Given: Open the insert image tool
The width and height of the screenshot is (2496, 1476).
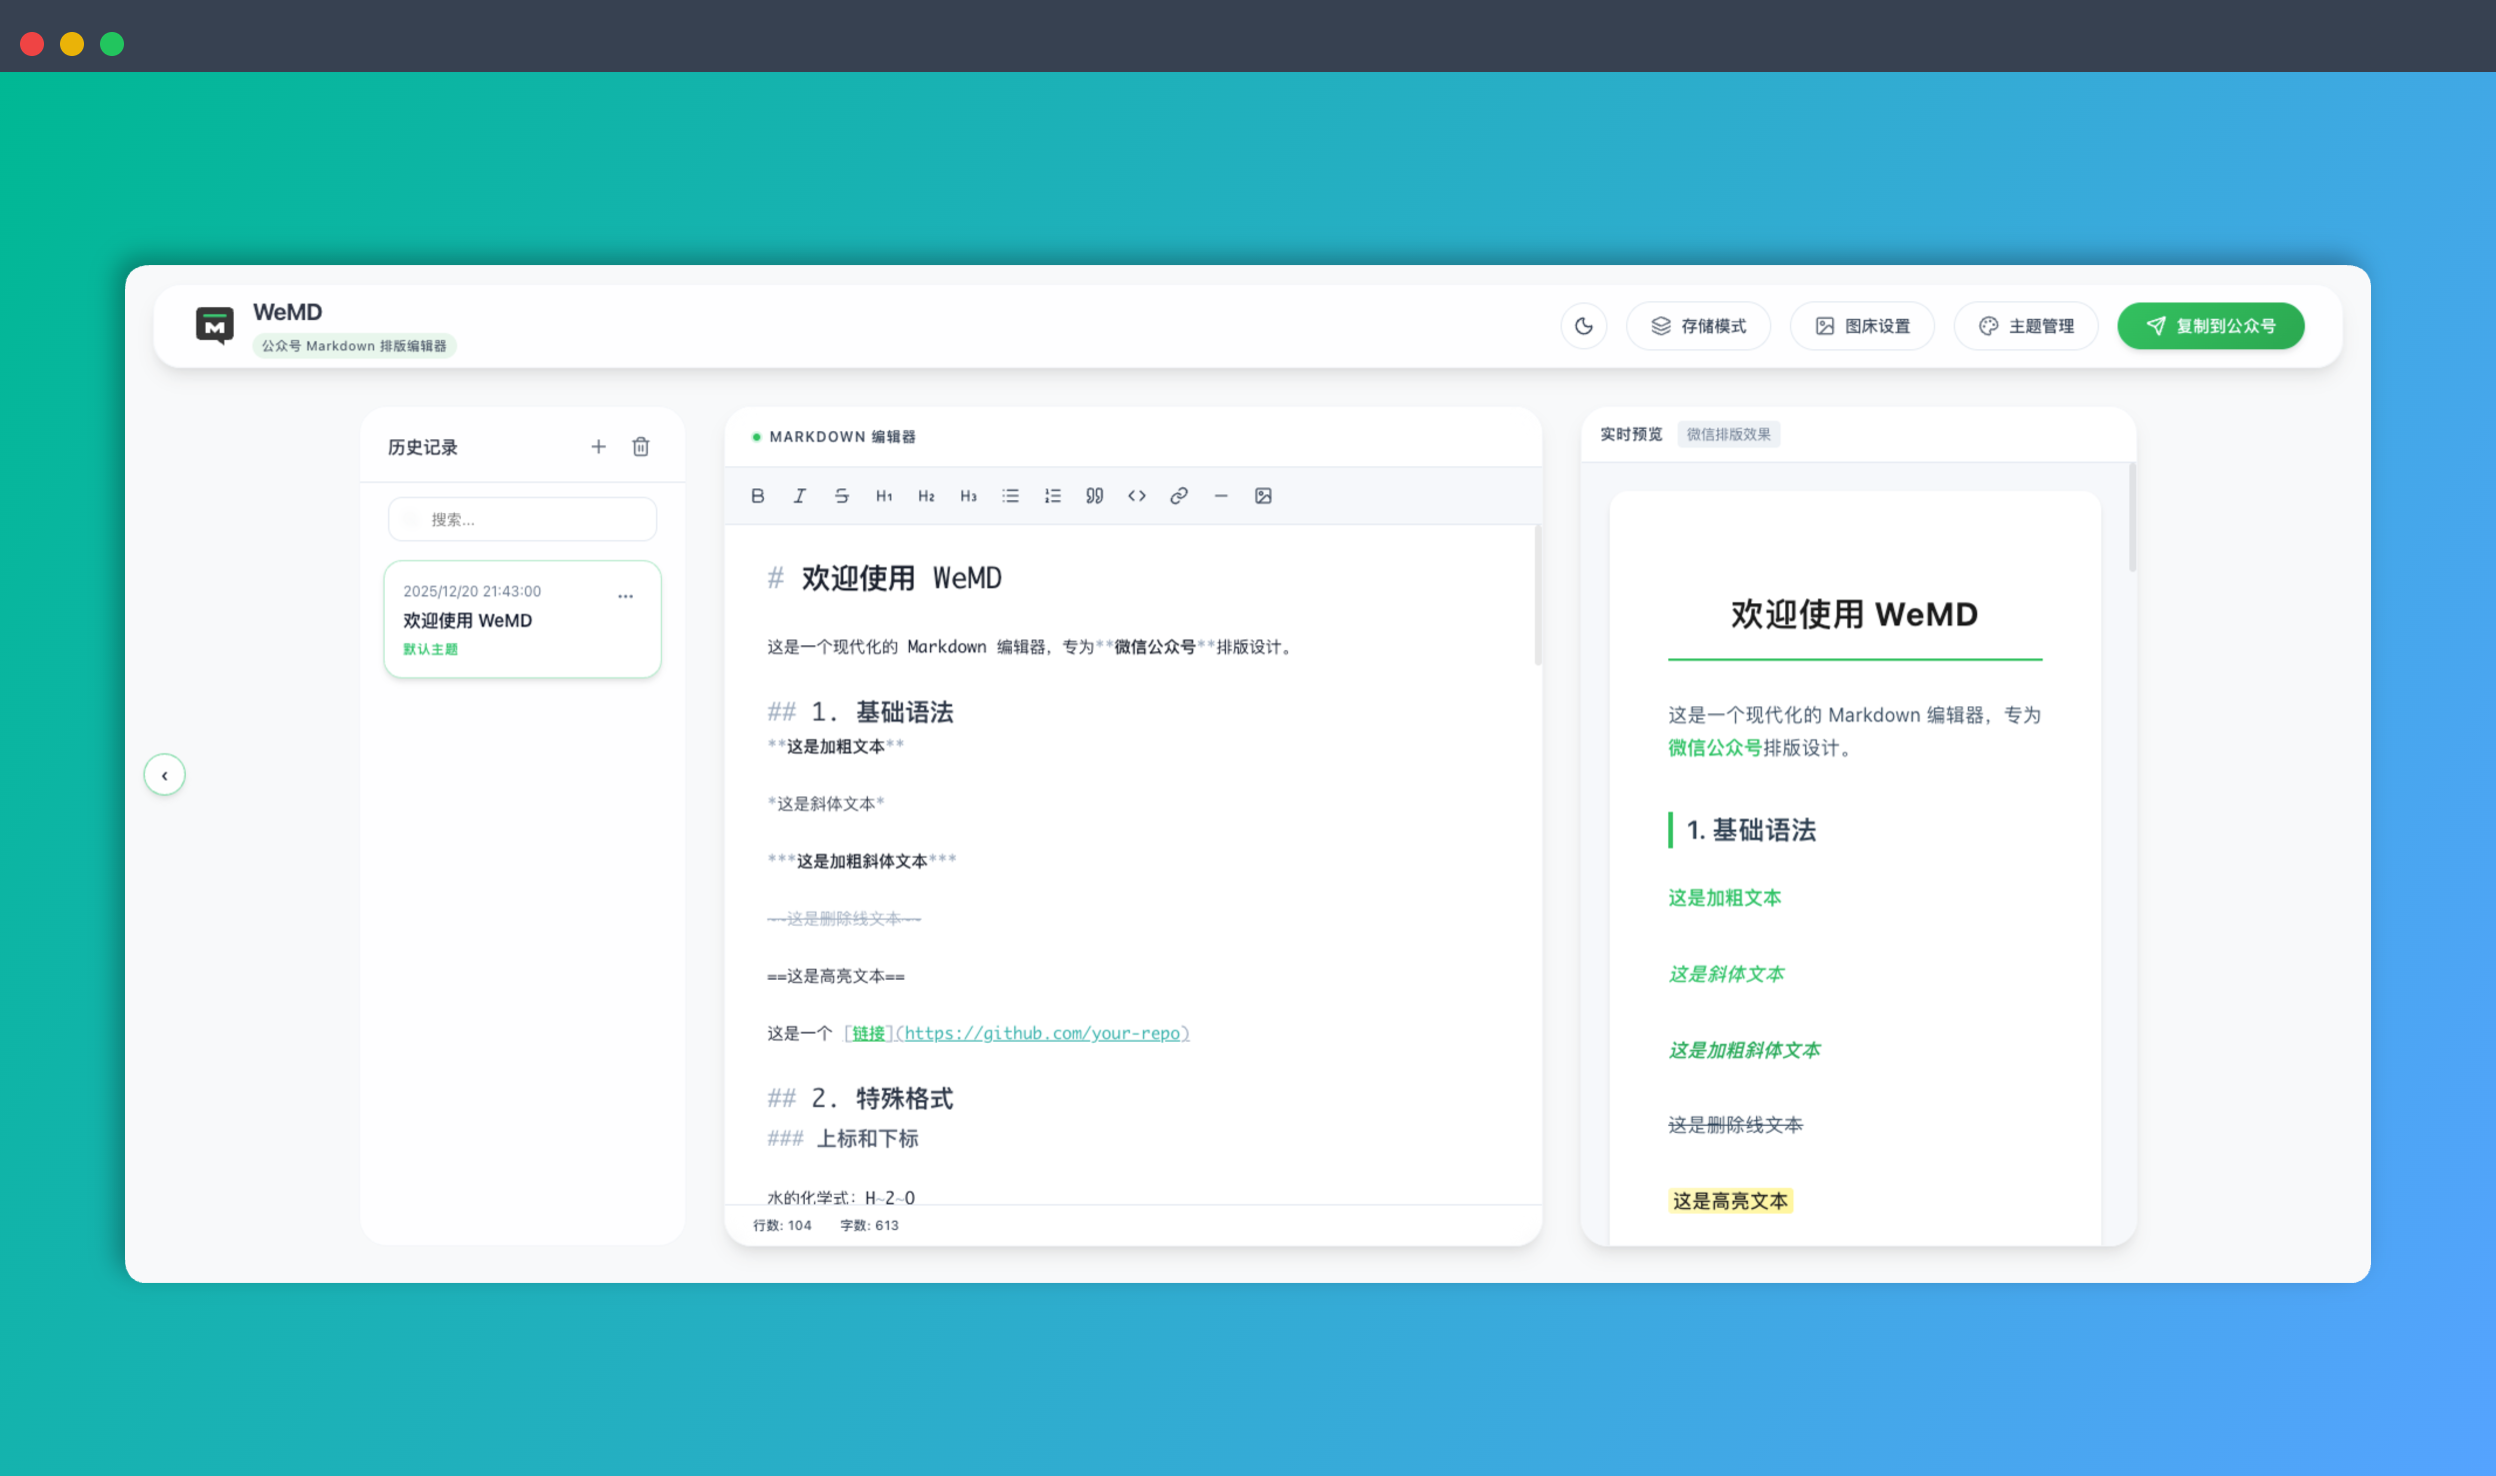Looking at the screenshot, I should point(1263,495).
